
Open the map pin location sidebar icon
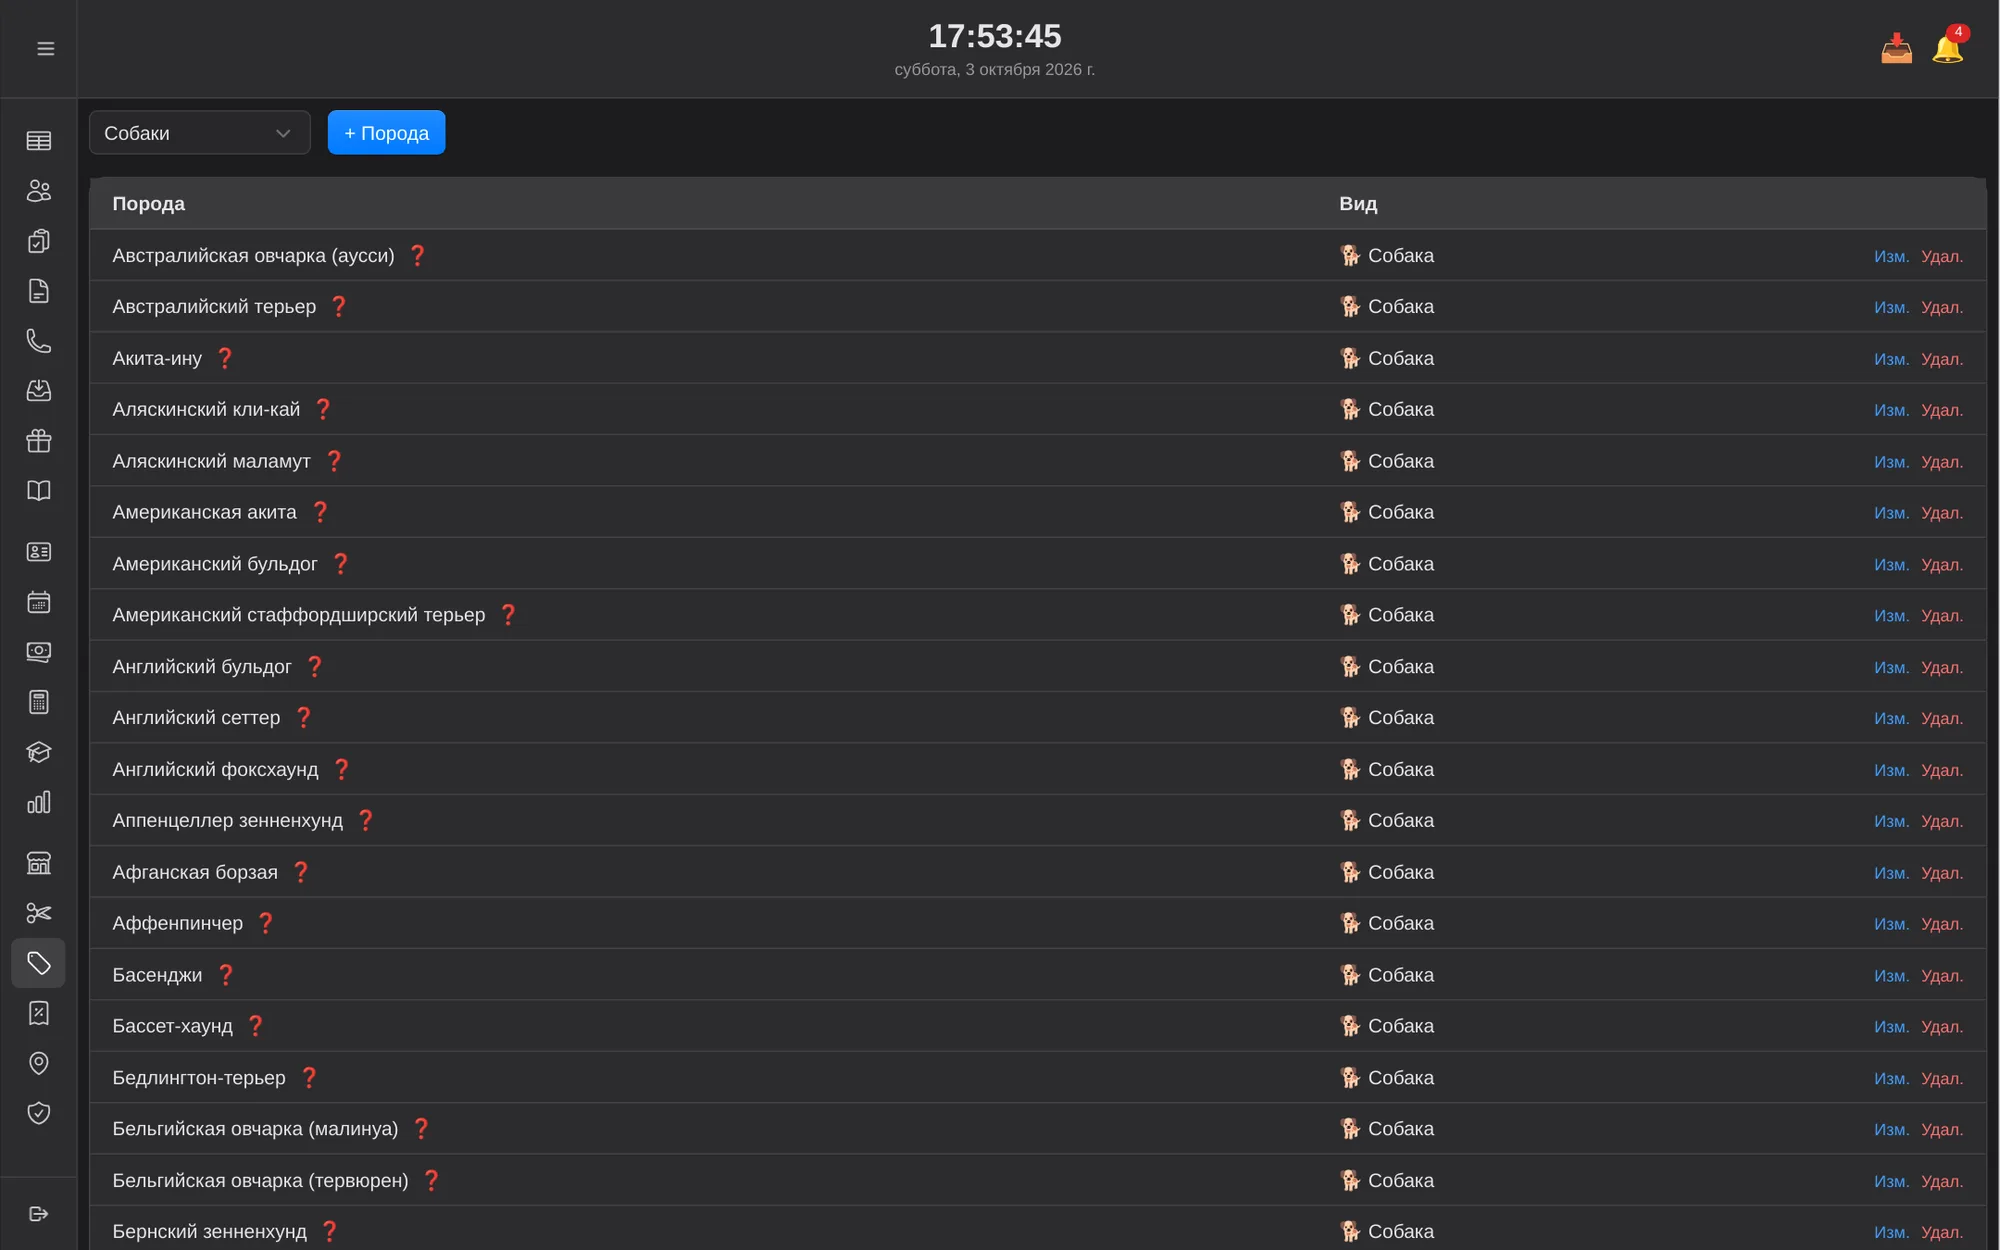(39, 1063)
